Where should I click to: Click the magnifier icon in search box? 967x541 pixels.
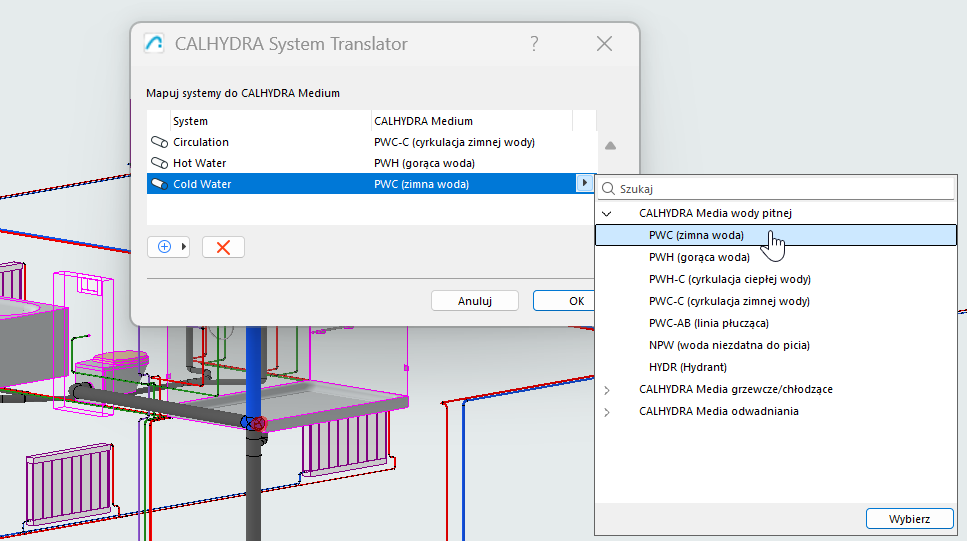[609, 188]
